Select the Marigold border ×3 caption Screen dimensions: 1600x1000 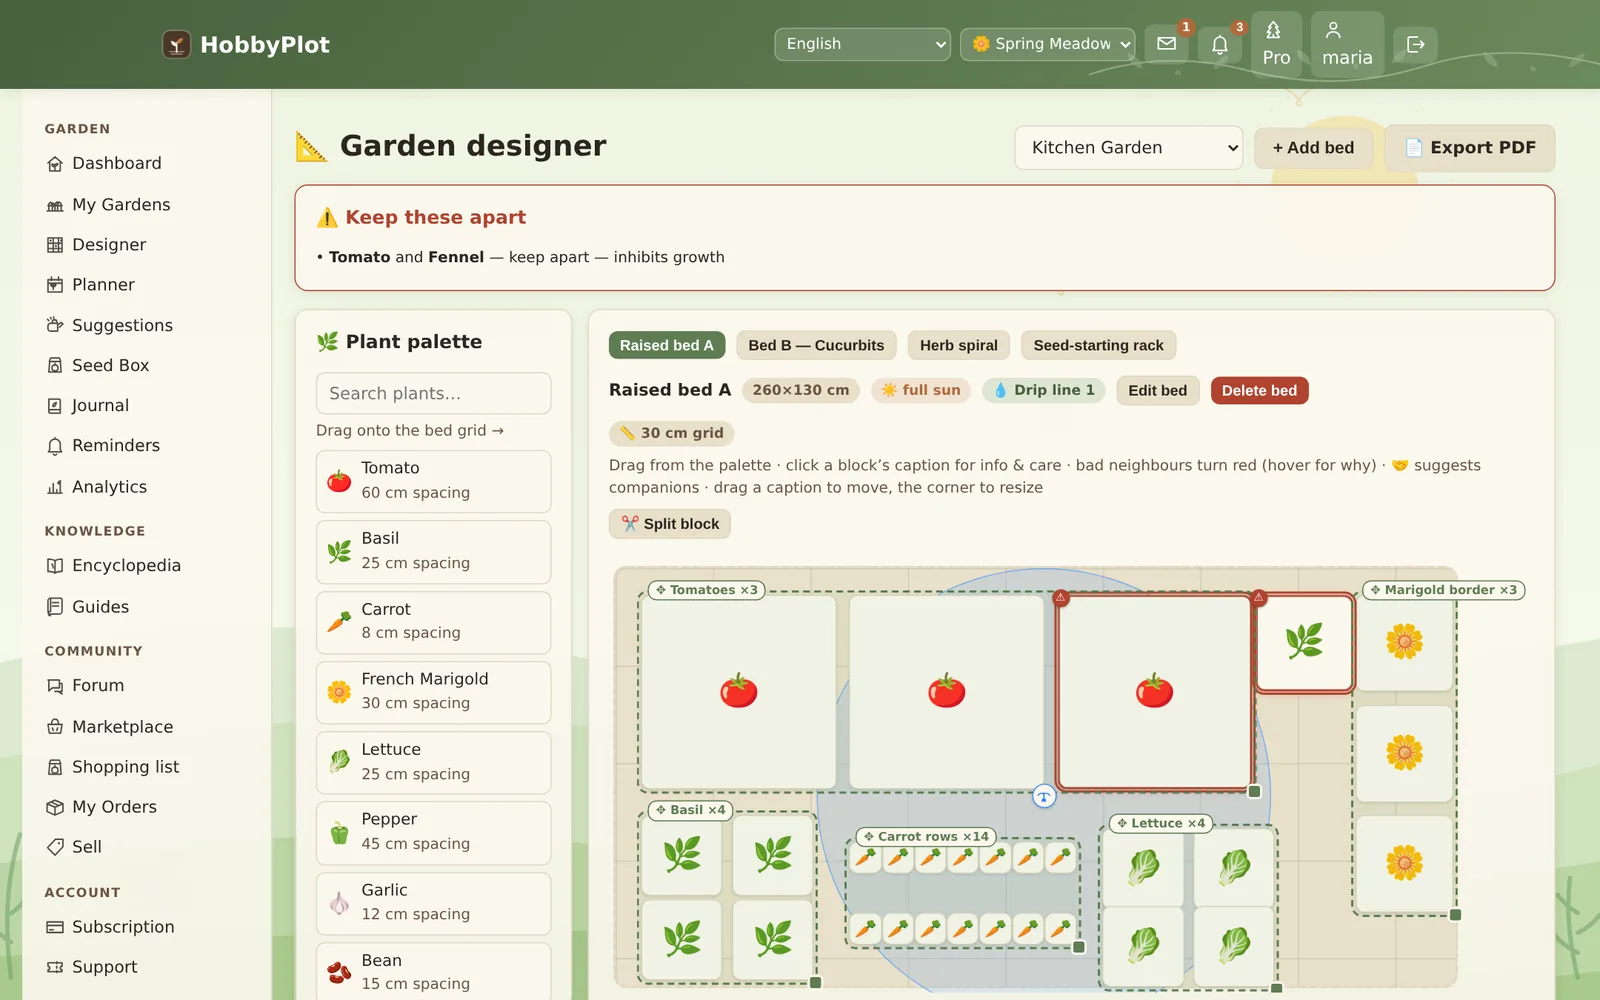1443,590
